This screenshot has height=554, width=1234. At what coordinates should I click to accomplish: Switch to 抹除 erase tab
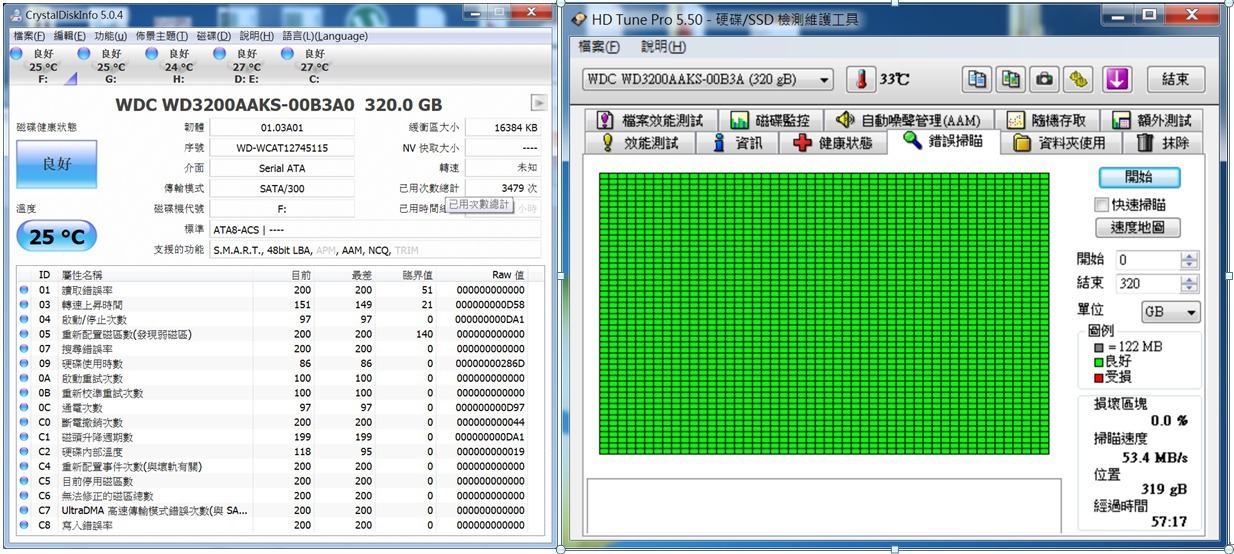coord(1164,143)
